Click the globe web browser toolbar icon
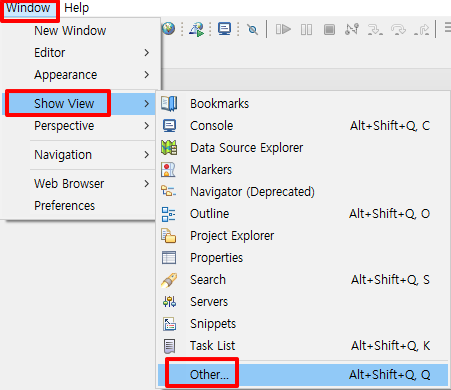Screen dimensions: 451x390 pyautogui.click(x=169, y=29)
